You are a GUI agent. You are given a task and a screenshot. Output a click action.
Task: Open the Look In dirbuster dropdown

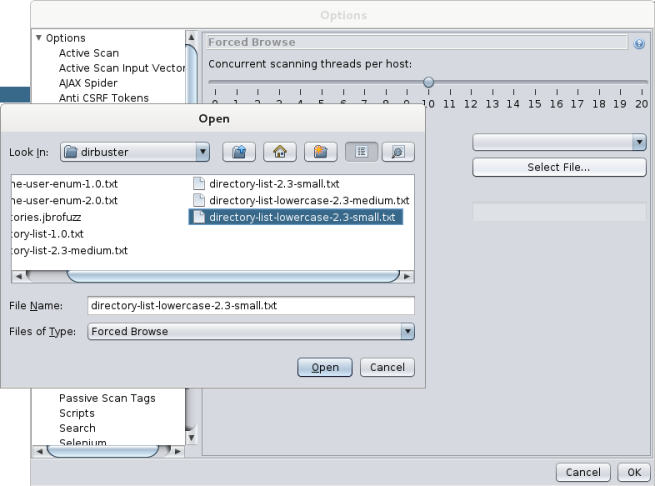(x=203, y=152)
